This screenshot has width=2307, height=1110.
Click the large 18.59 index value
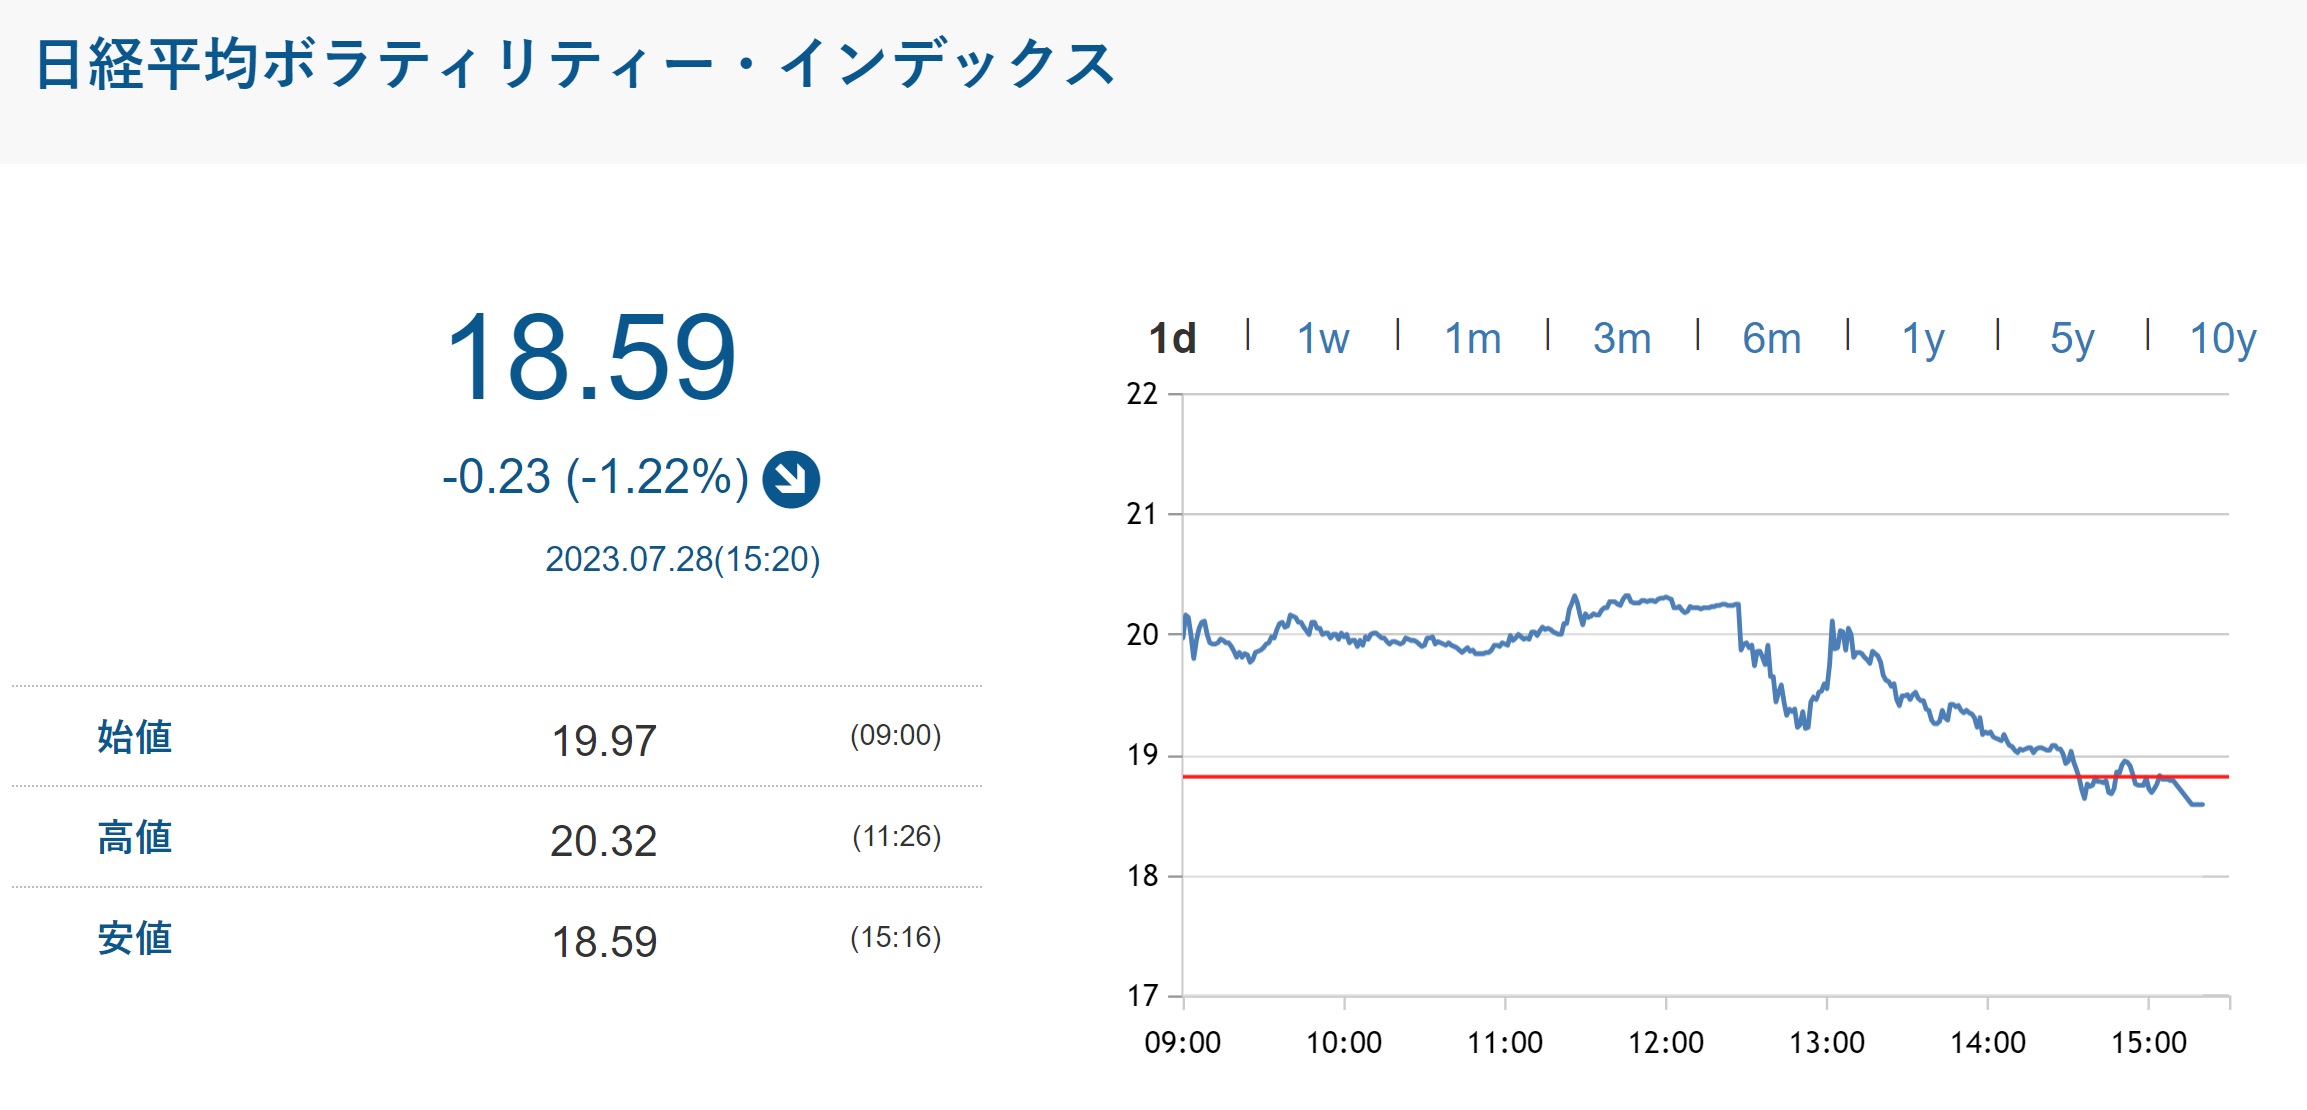click(x=590, y=358)
